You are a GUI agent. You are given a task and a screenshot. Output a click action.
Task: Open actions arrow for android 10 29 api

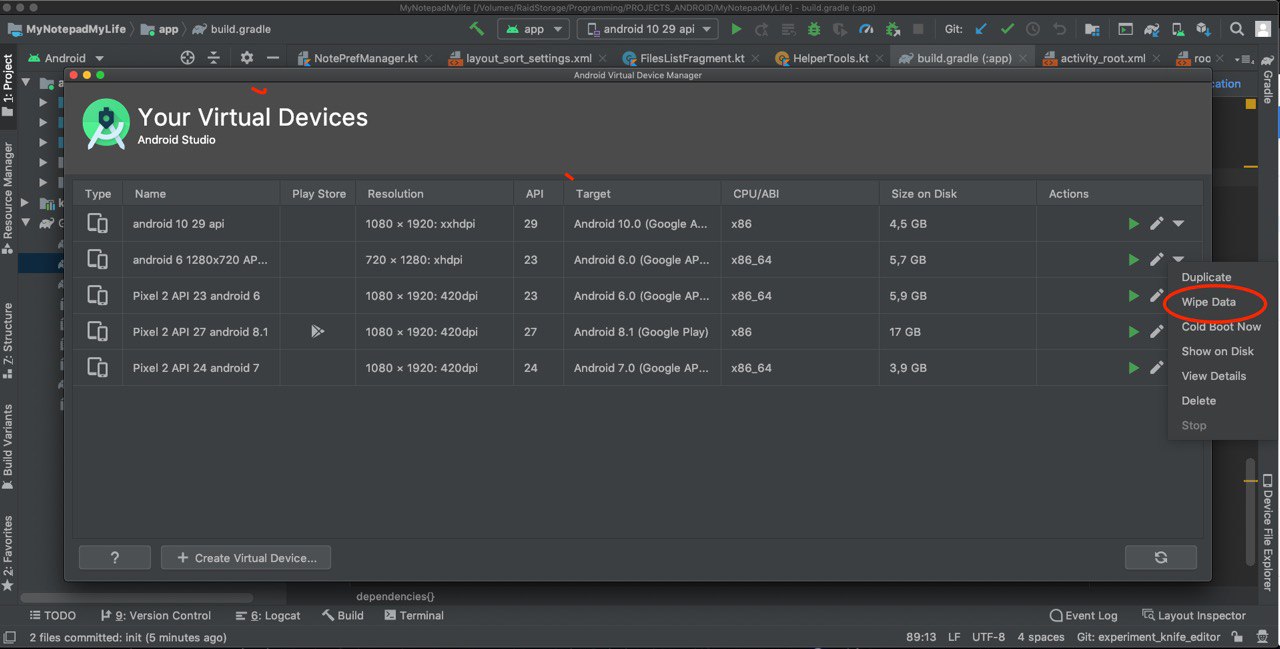[1178, 224]
